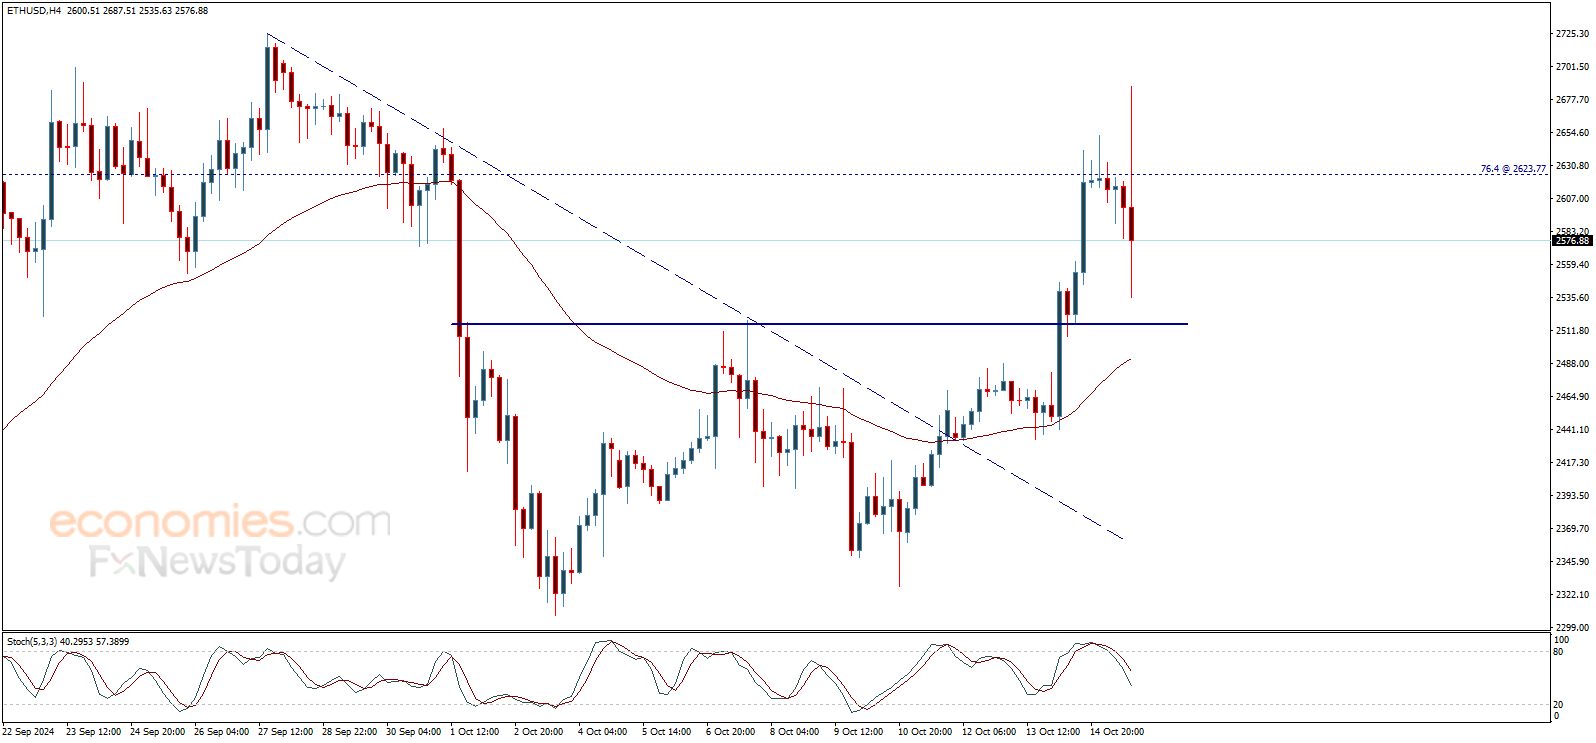Click the 22 Sep 2024 date label
This screenshot has height=743, width=1596.
(x=28, y=732)
